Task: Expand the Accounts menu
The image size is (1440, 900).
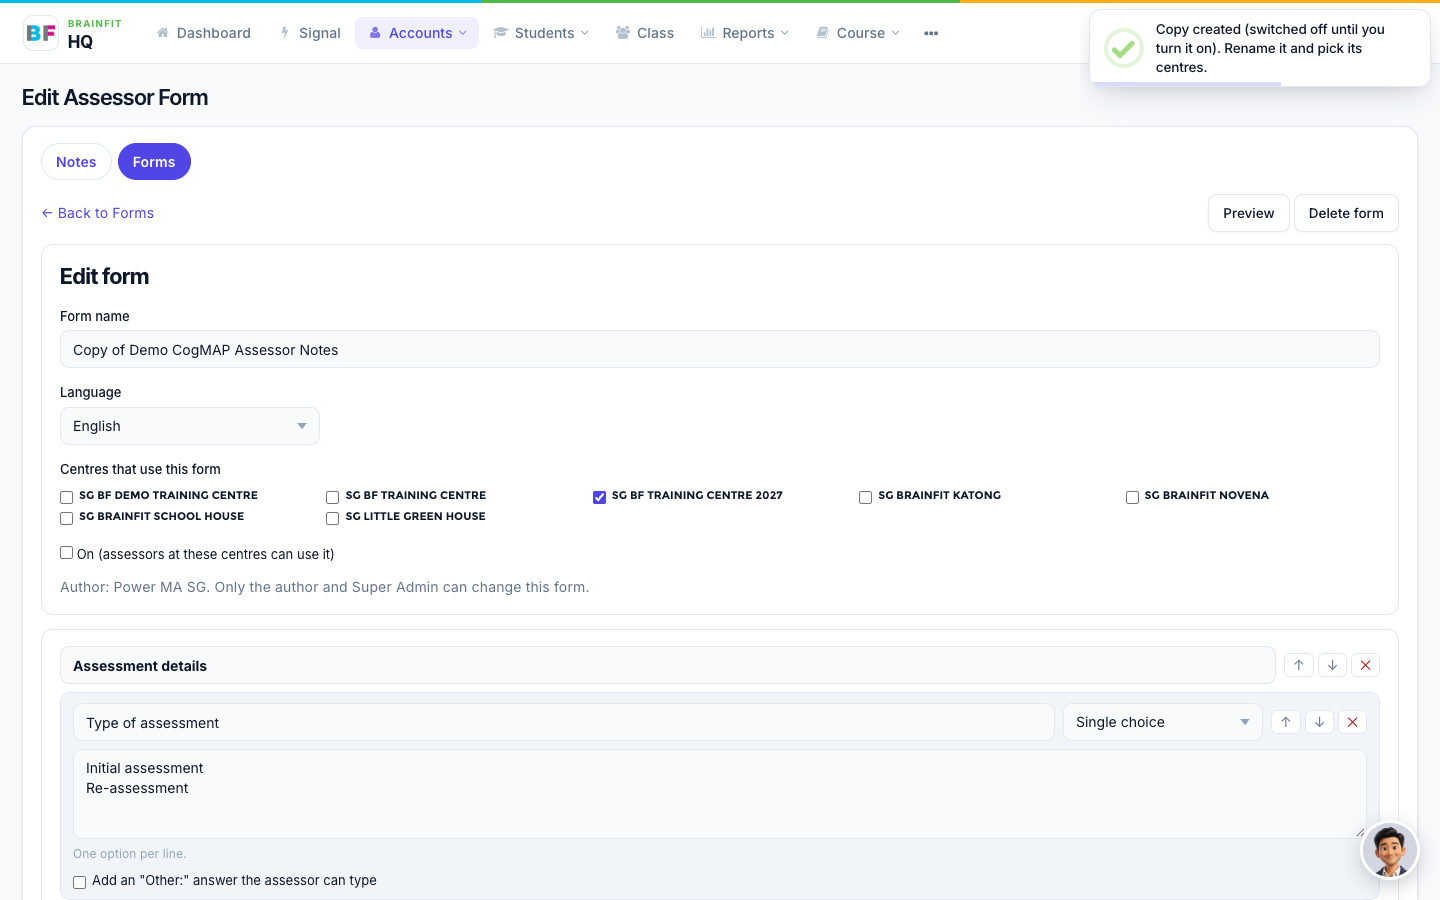Action: pos(417,33)
